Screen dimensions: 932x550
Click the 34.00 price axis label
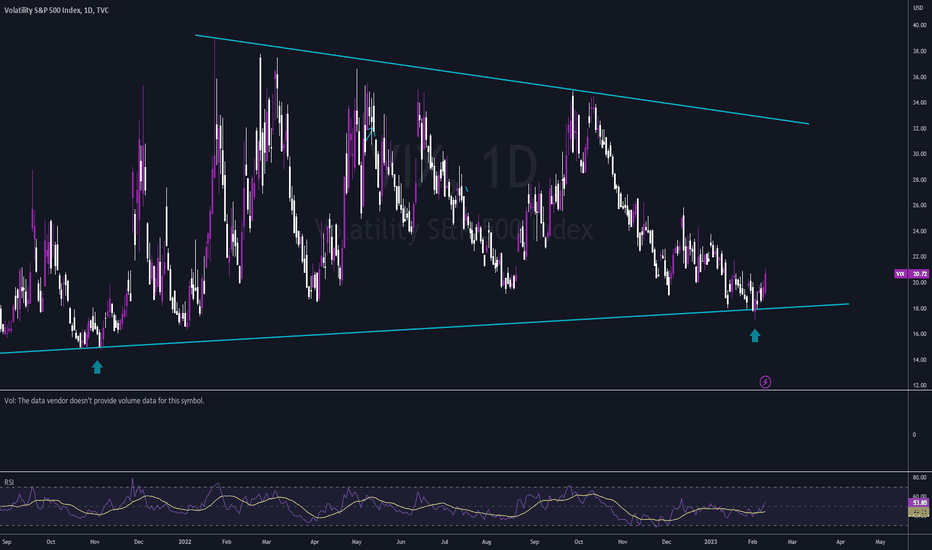tap(920, 103)
